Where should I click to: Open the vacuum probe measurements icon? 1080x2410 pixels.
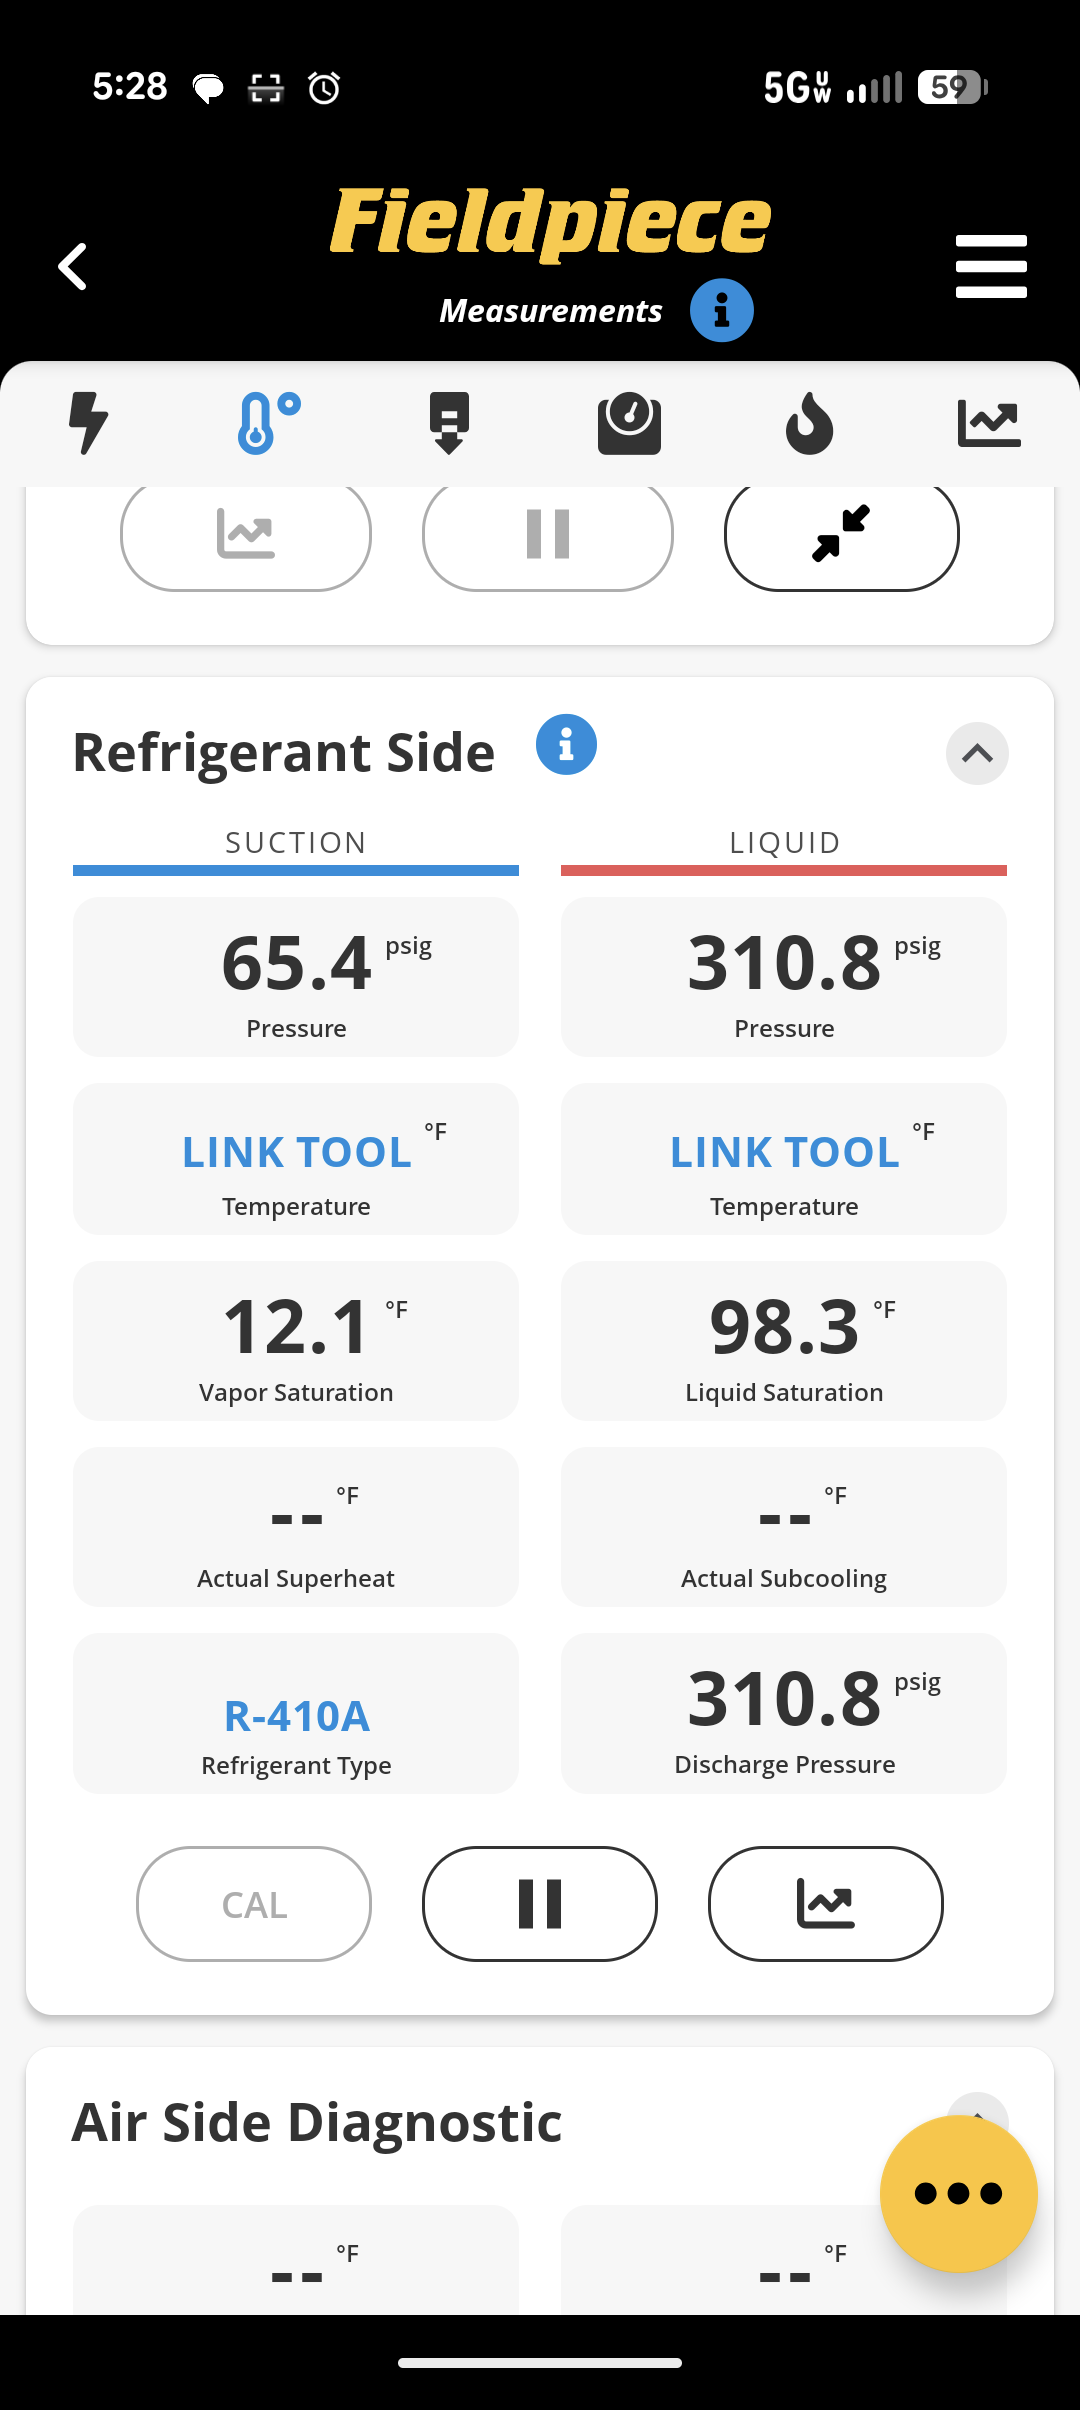point(449,423)
